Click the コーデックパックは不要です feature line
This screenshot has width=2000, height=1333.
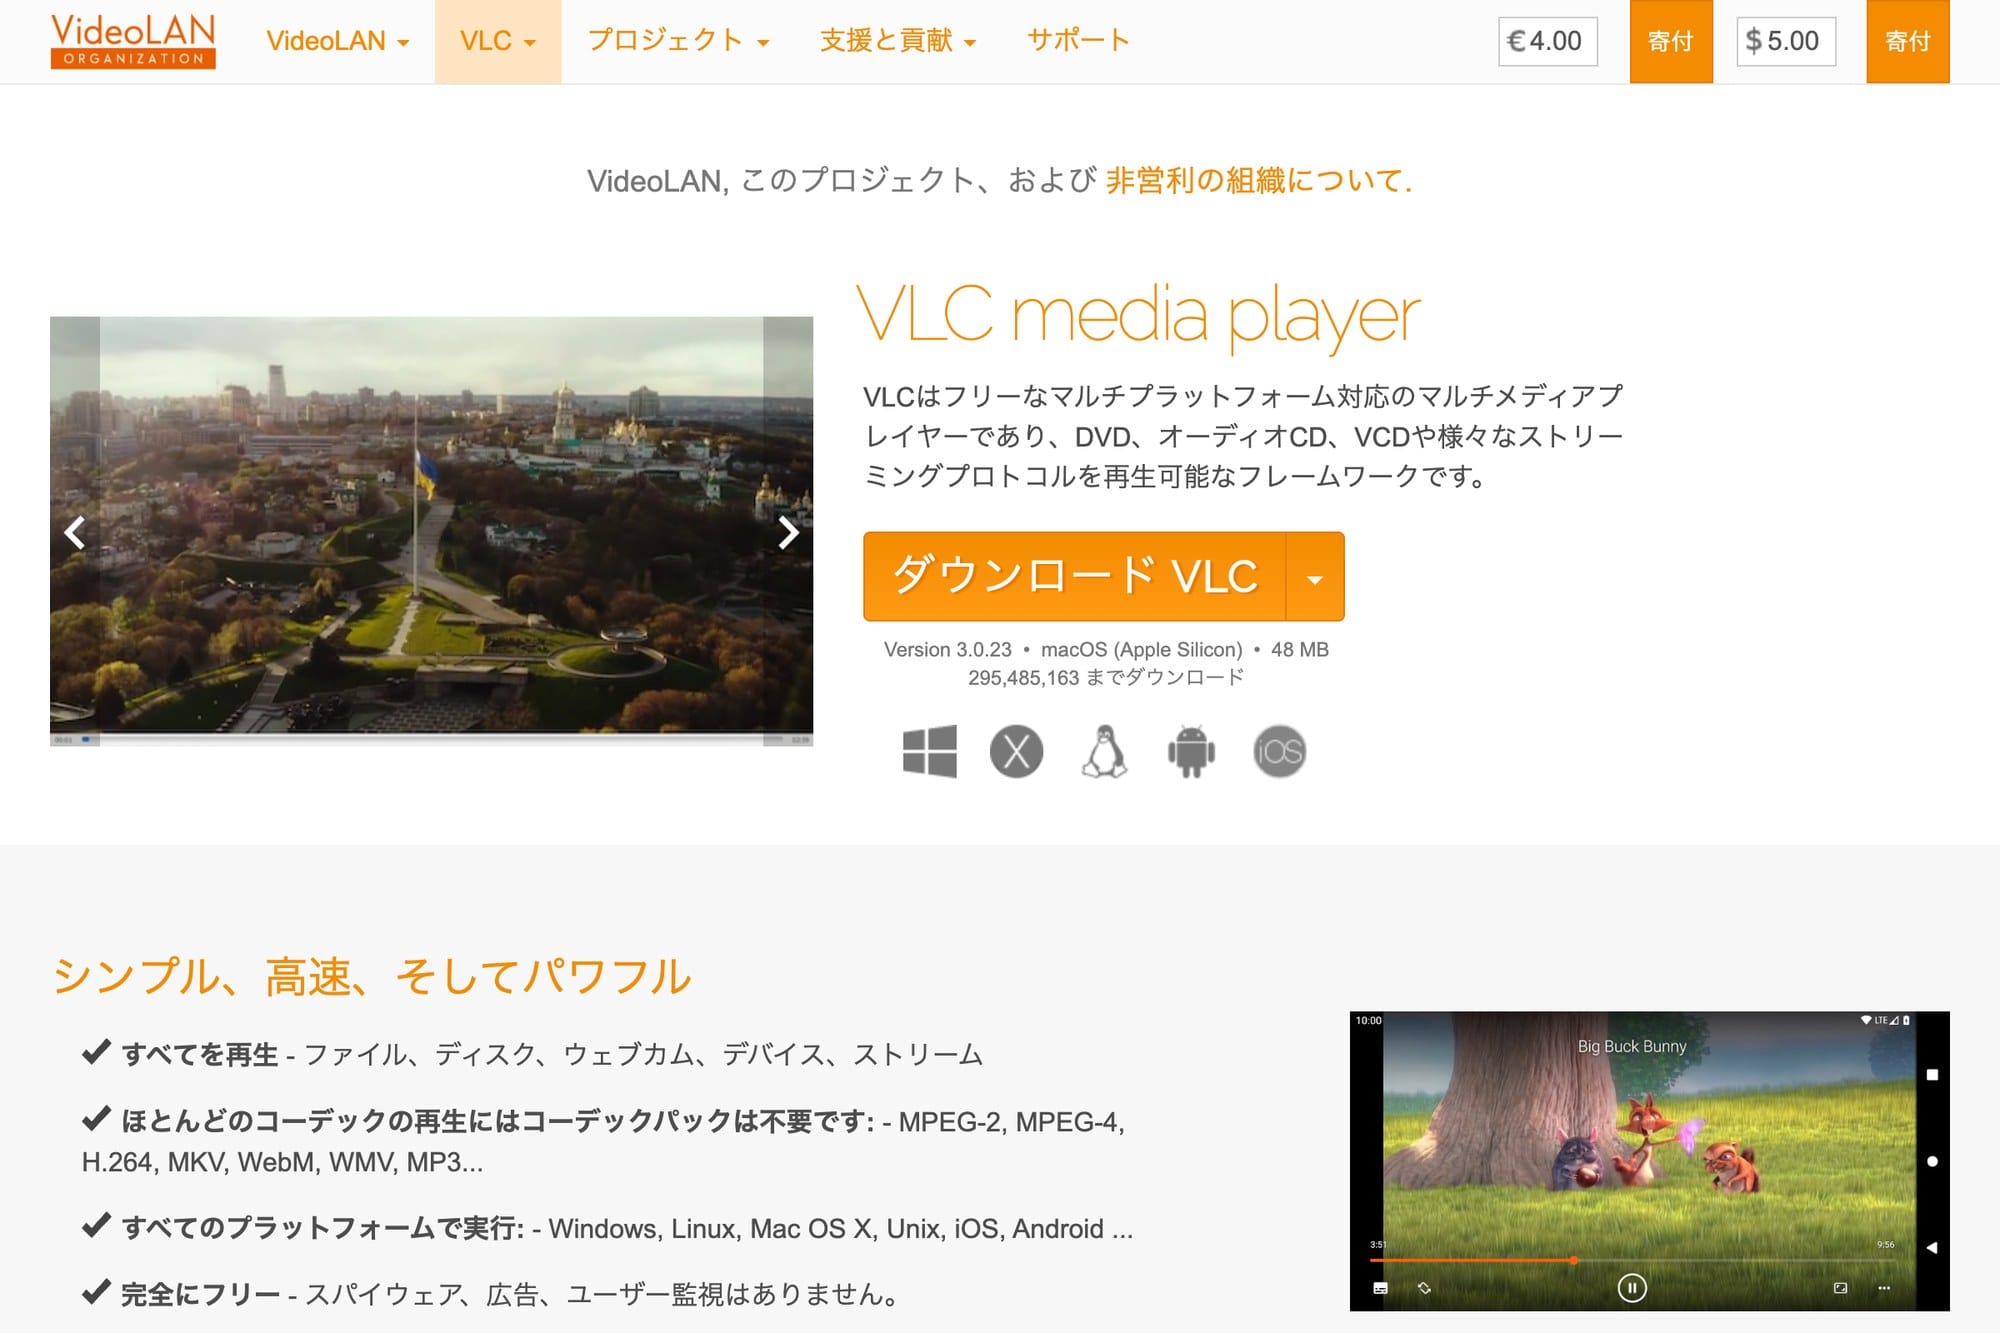[x=603, y=1141]
